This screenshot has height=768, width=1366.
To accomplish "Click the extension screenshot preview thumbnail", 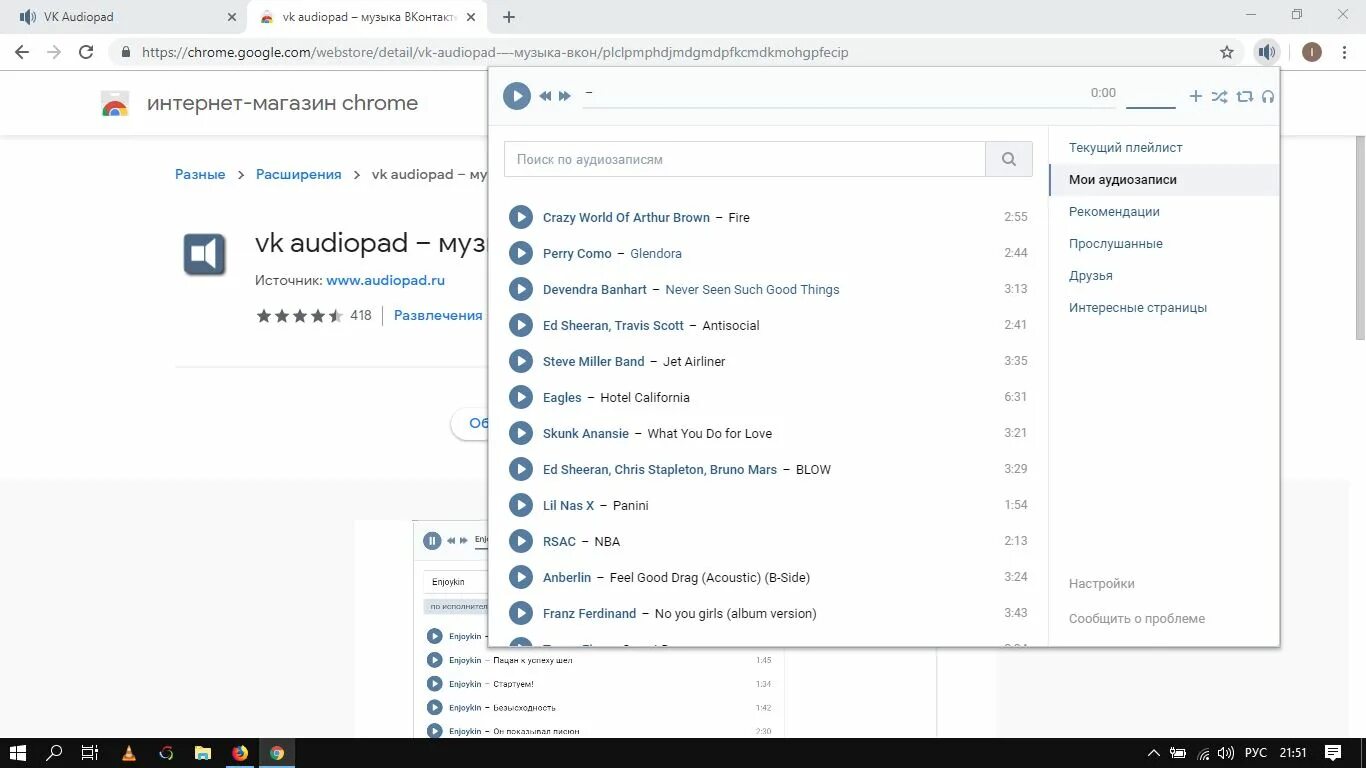I will pyautogui.click(x=675, y=630).
